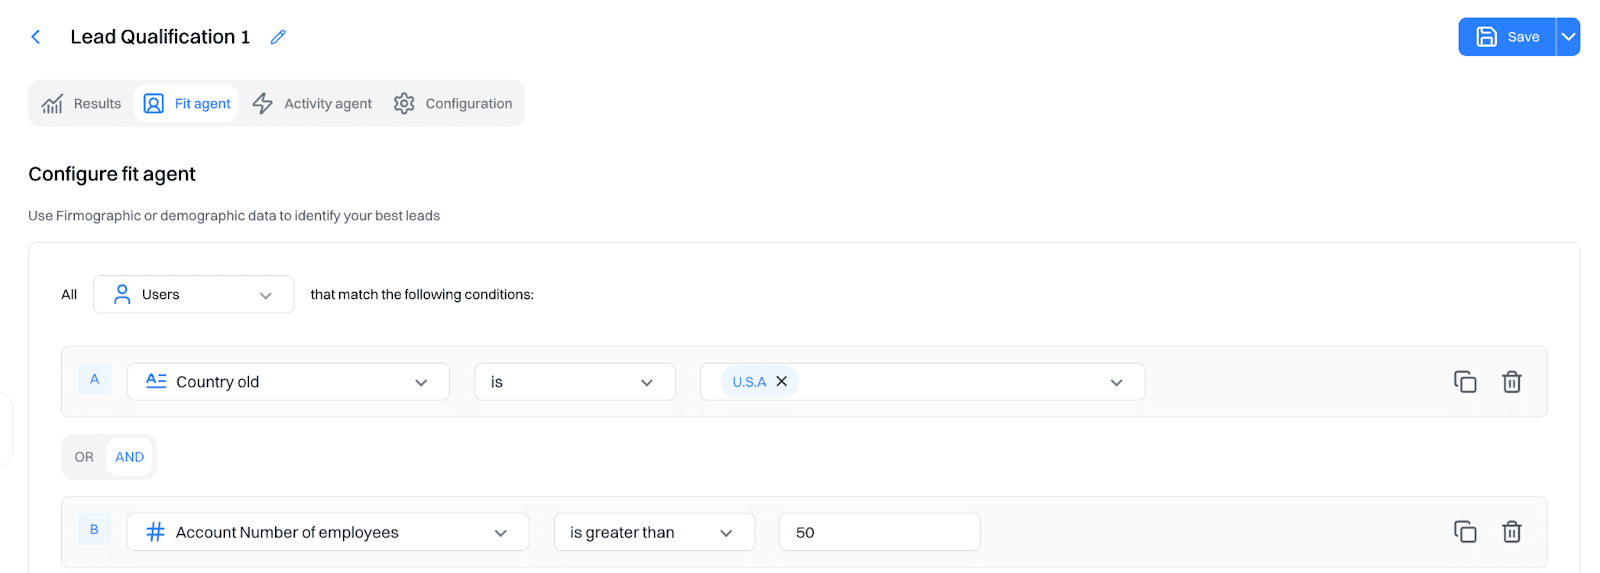Delete condition A with trash icon
This screenshot has width=1600, height=573.
pyautogui.click(x=1511, y=382)
